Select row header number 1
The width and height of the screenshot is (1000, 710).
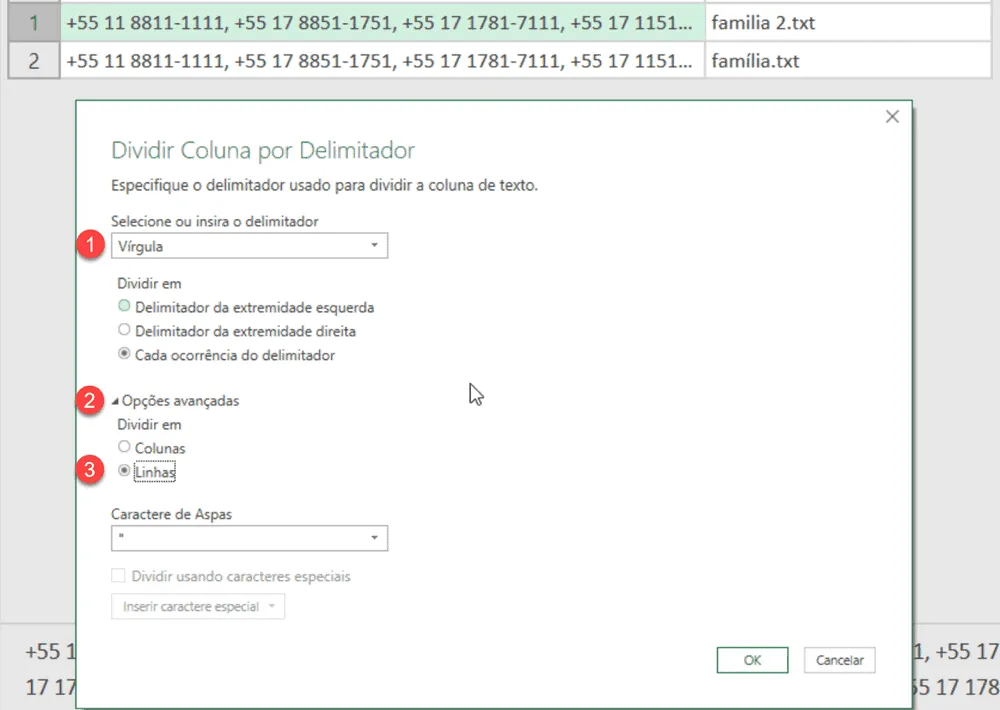tap(34, 23)
